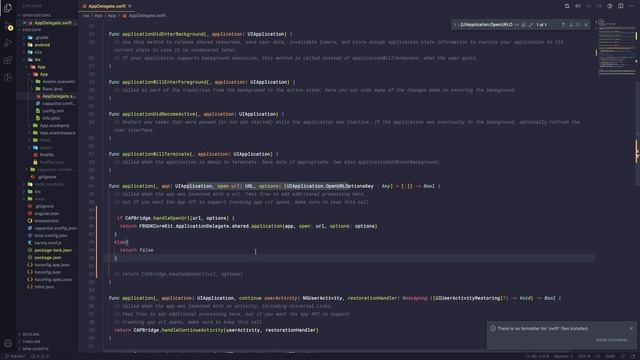
Task: Open ionic.config.json in file tree
Action: point(51,236)
